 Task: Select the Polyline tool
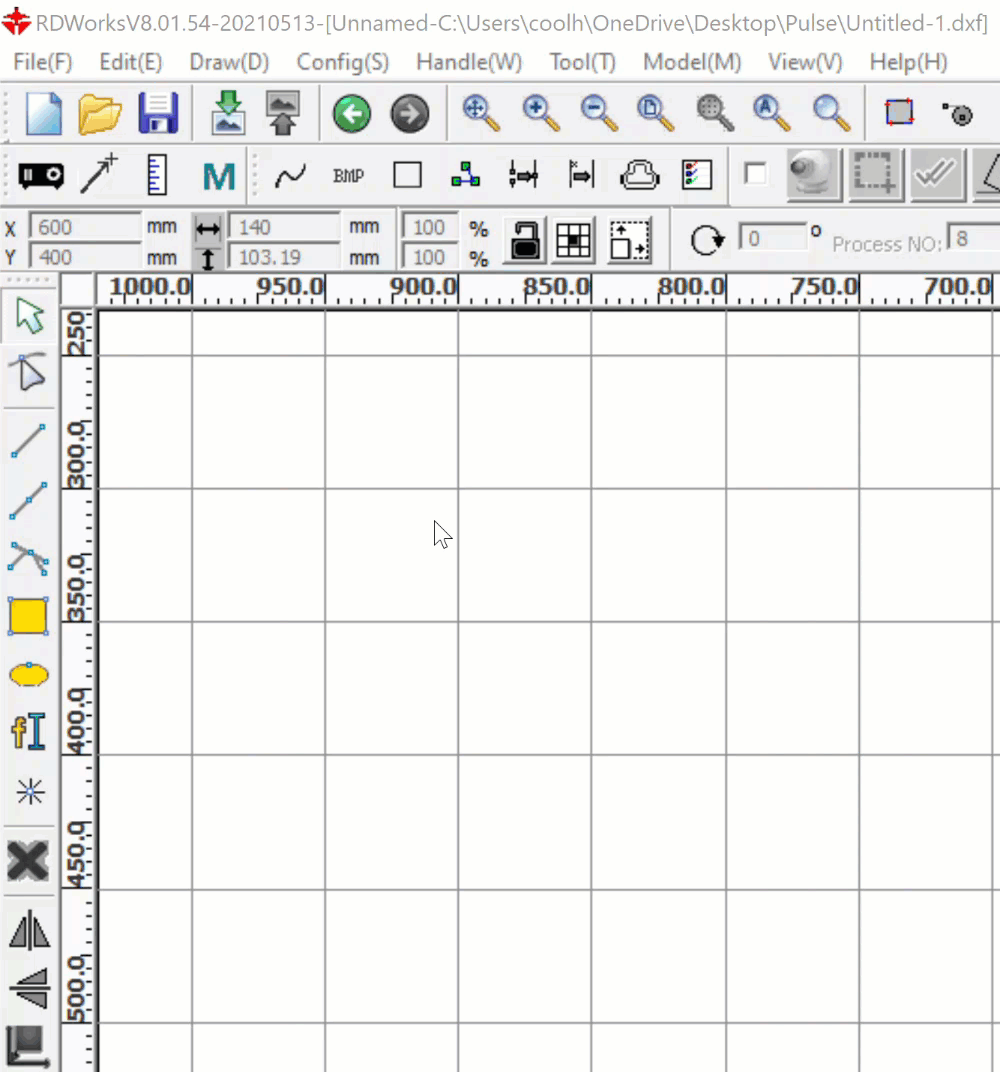click(x=29, y=500)
